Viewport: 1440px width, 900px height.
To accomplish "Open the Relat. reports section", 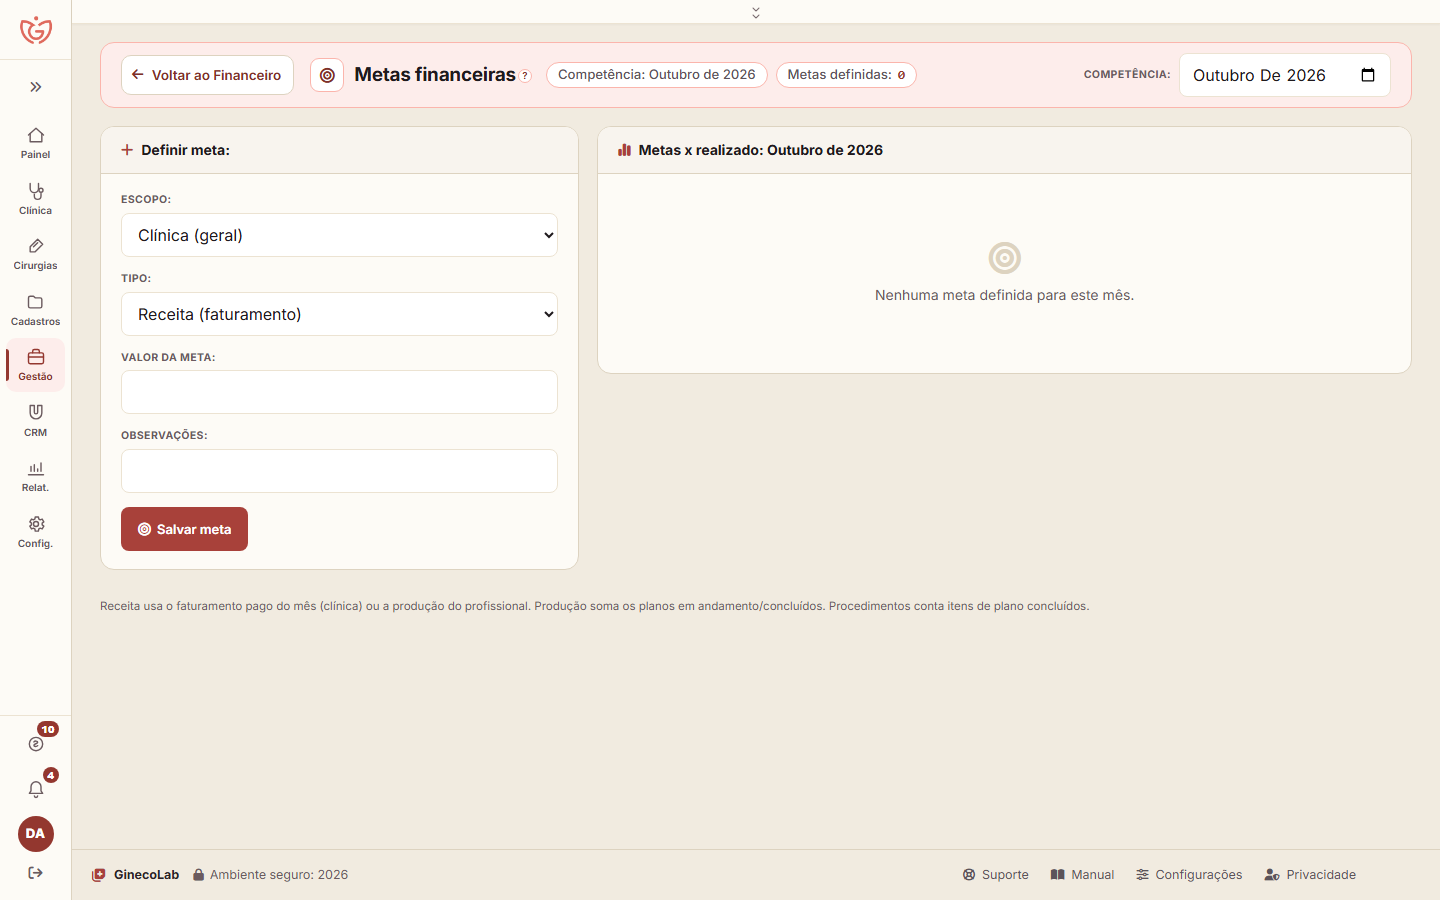I will click(x=36, y=476).
